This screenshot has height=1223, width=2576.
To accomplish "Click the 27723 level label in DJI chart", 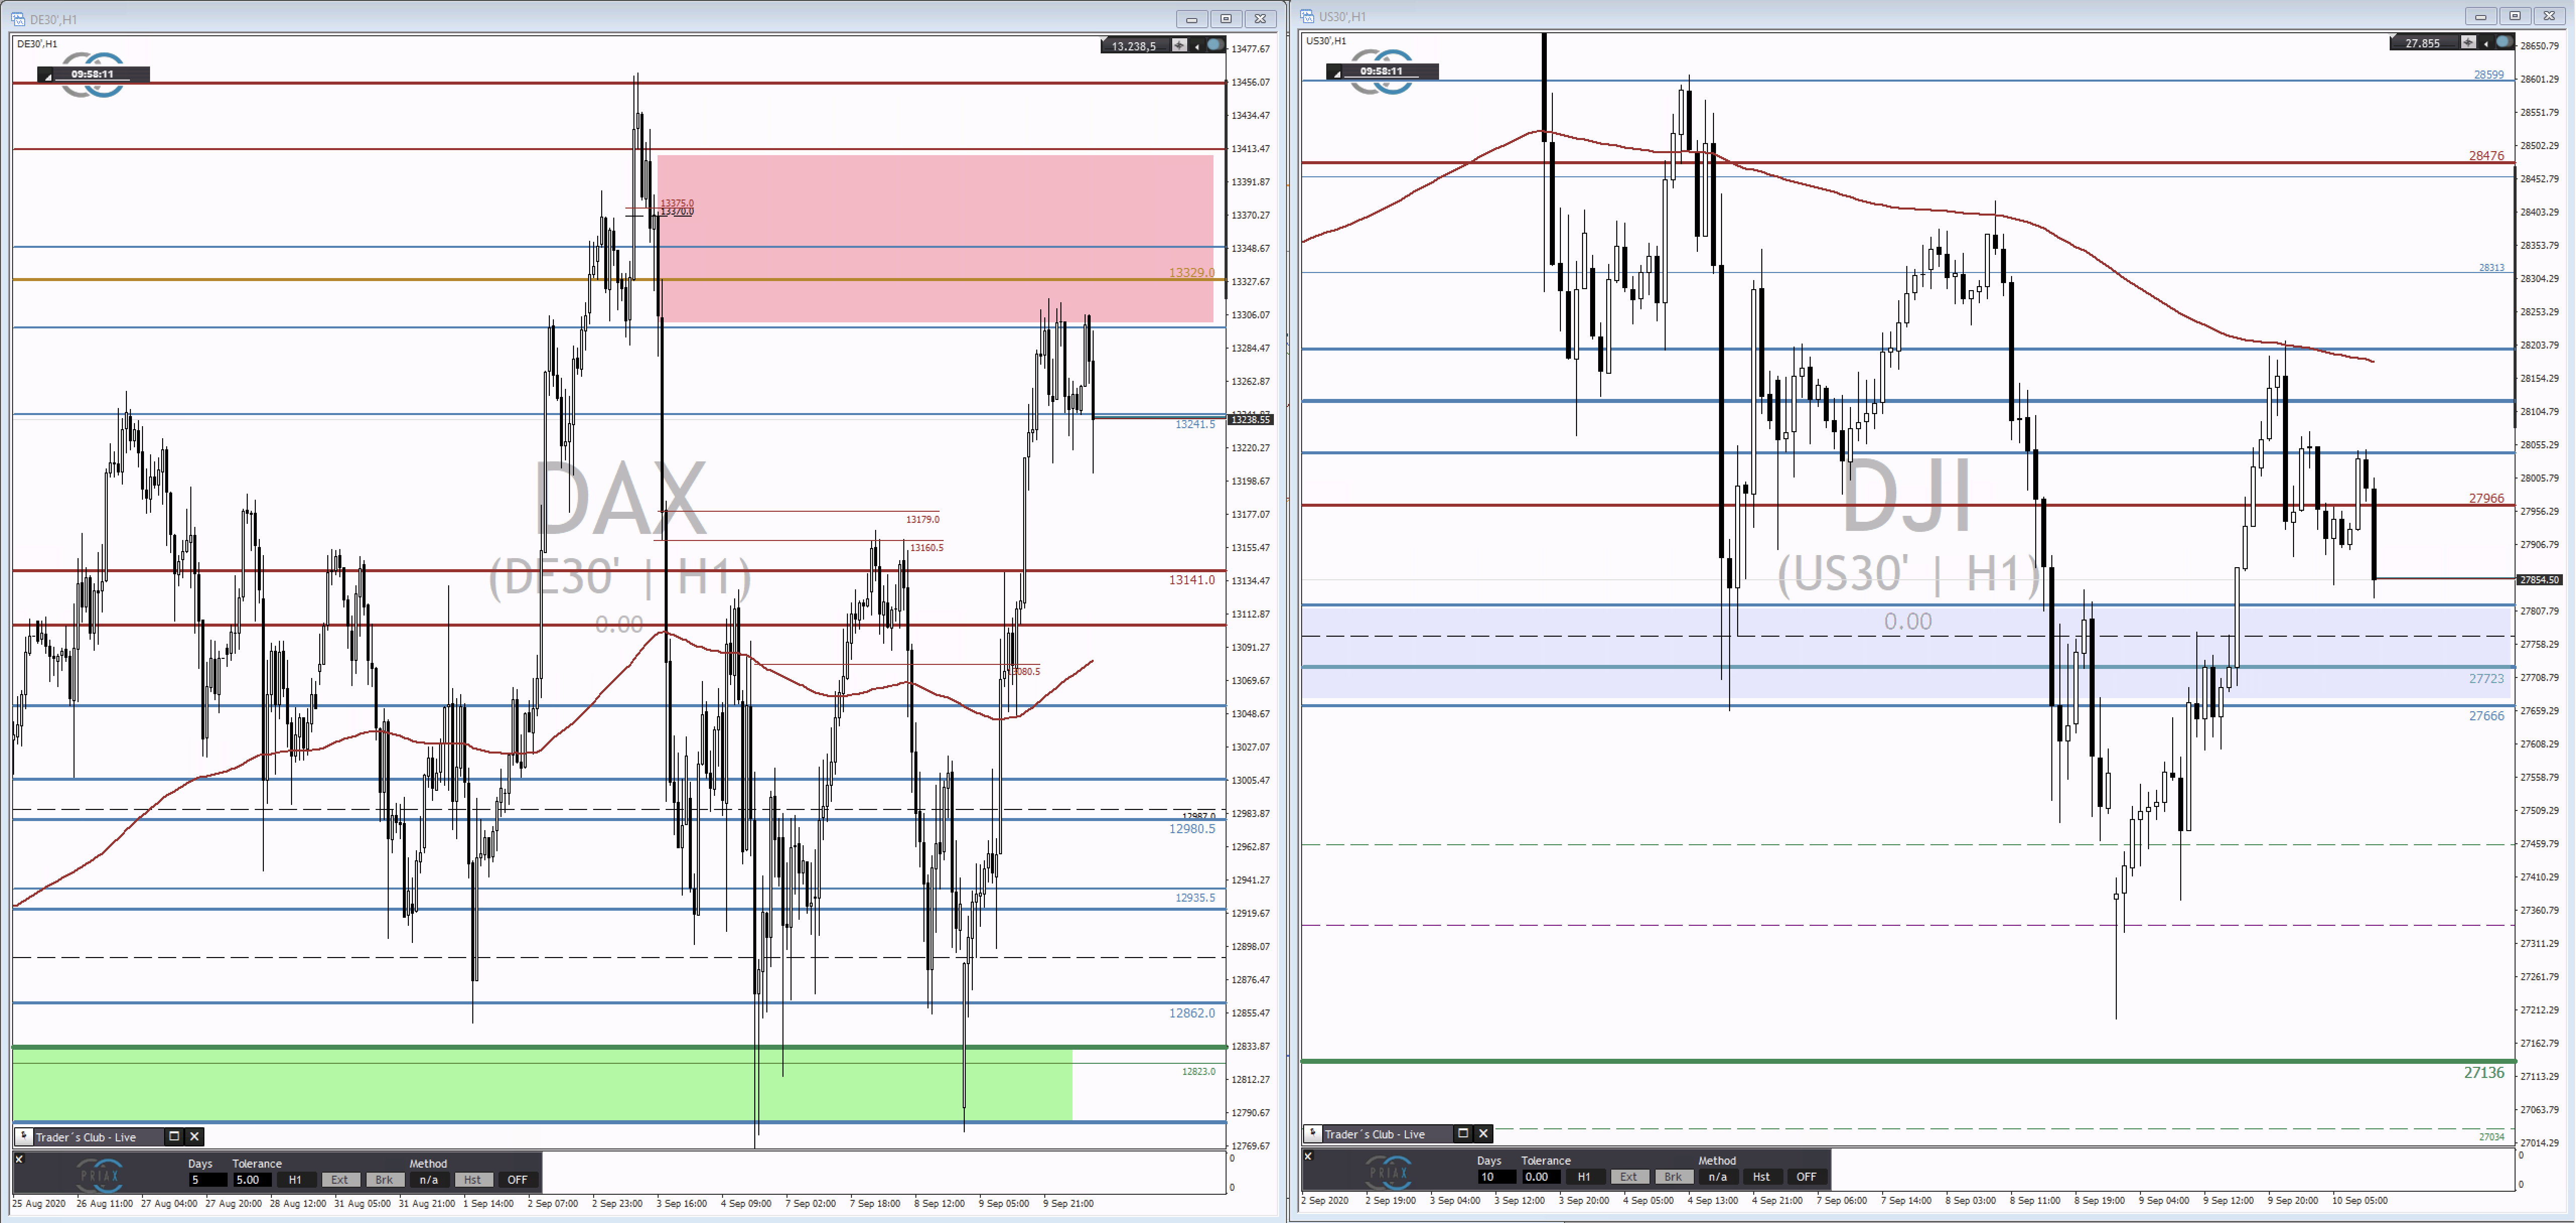I will 2487,678.
